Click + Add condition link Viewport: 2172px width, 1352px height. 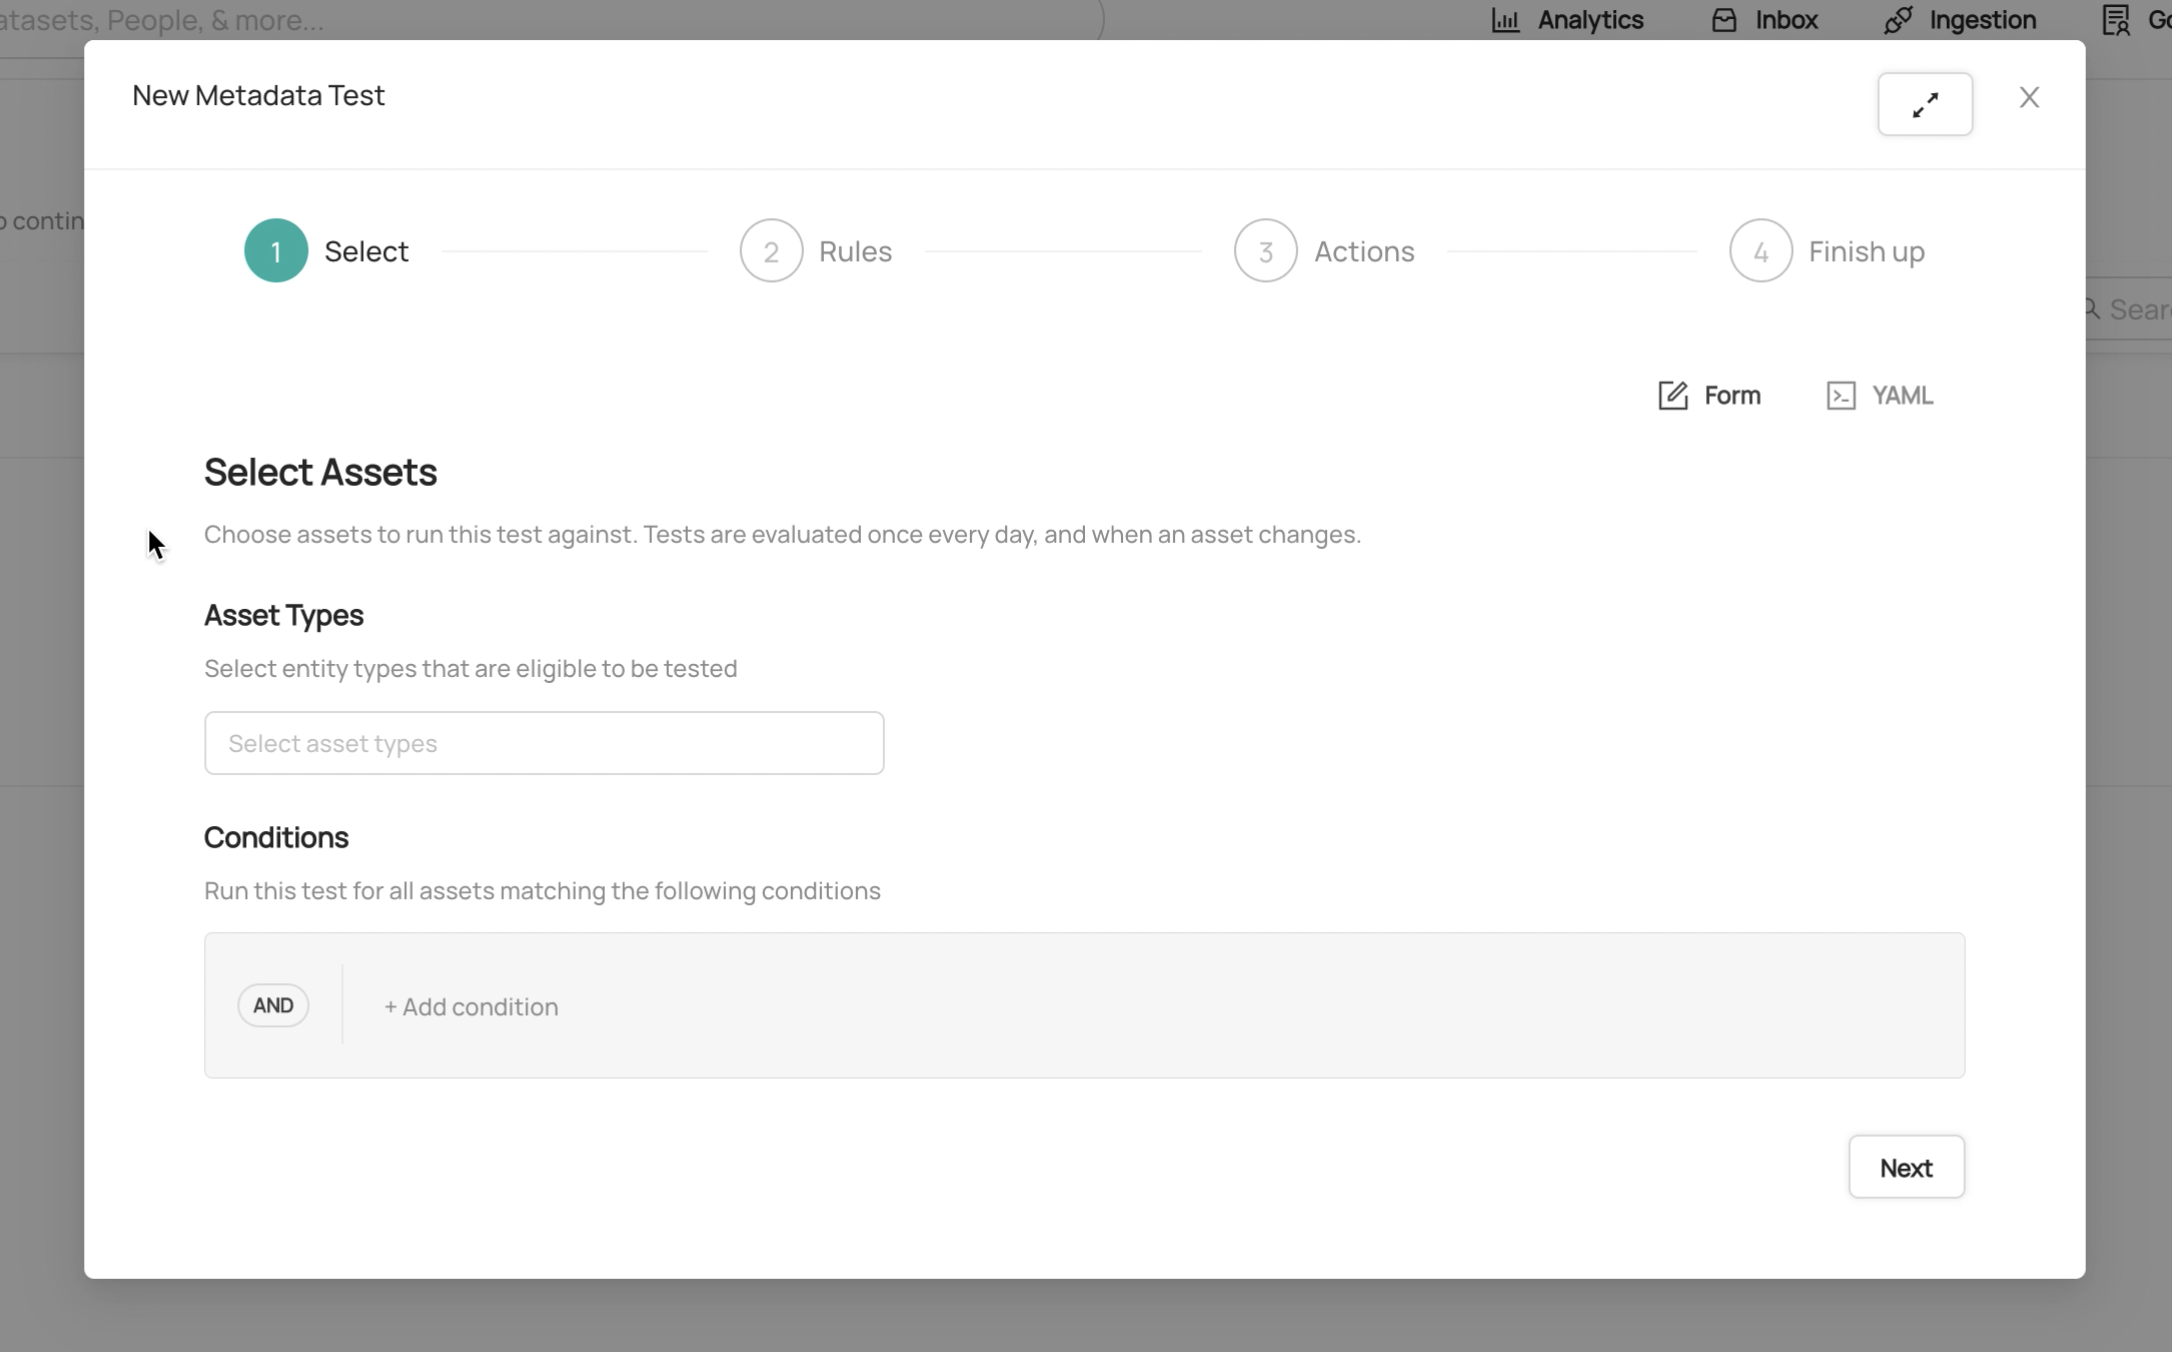tap(471, 1007)
